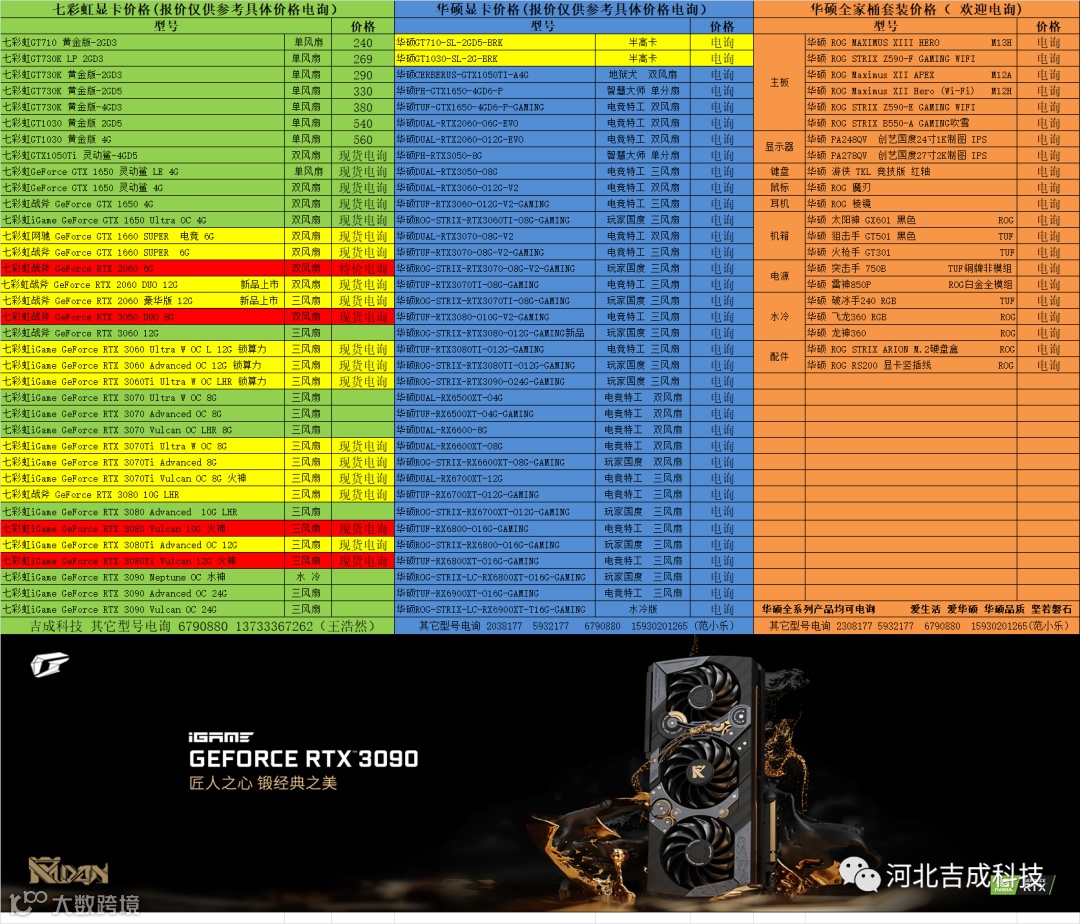The image size is (1080, 924).
Task: Select '七彩虹iGame GeForce RTX 3070 Vulcan OC LHR 8G'
Action: (x=143, y=430)
